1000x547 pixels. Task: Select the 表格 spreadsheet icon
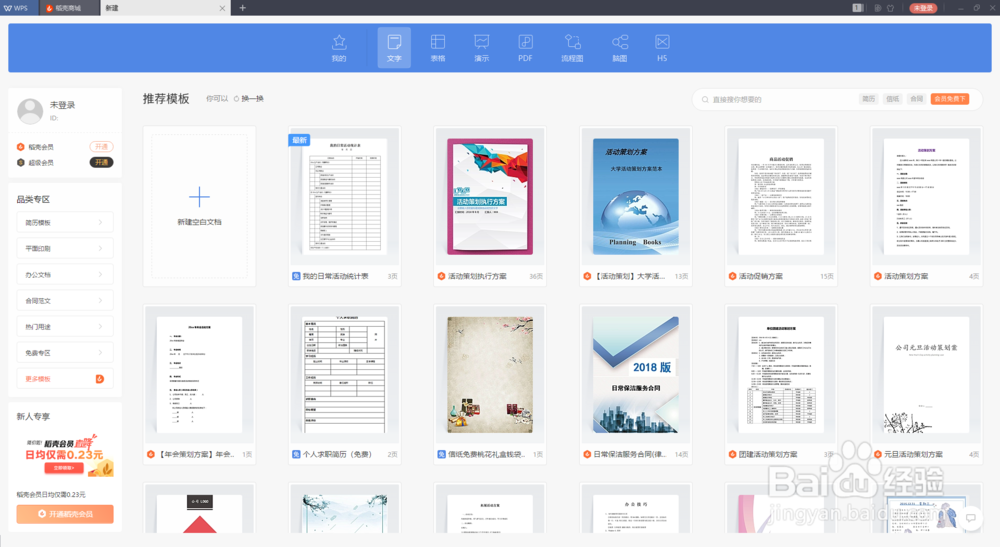(438, 48)
